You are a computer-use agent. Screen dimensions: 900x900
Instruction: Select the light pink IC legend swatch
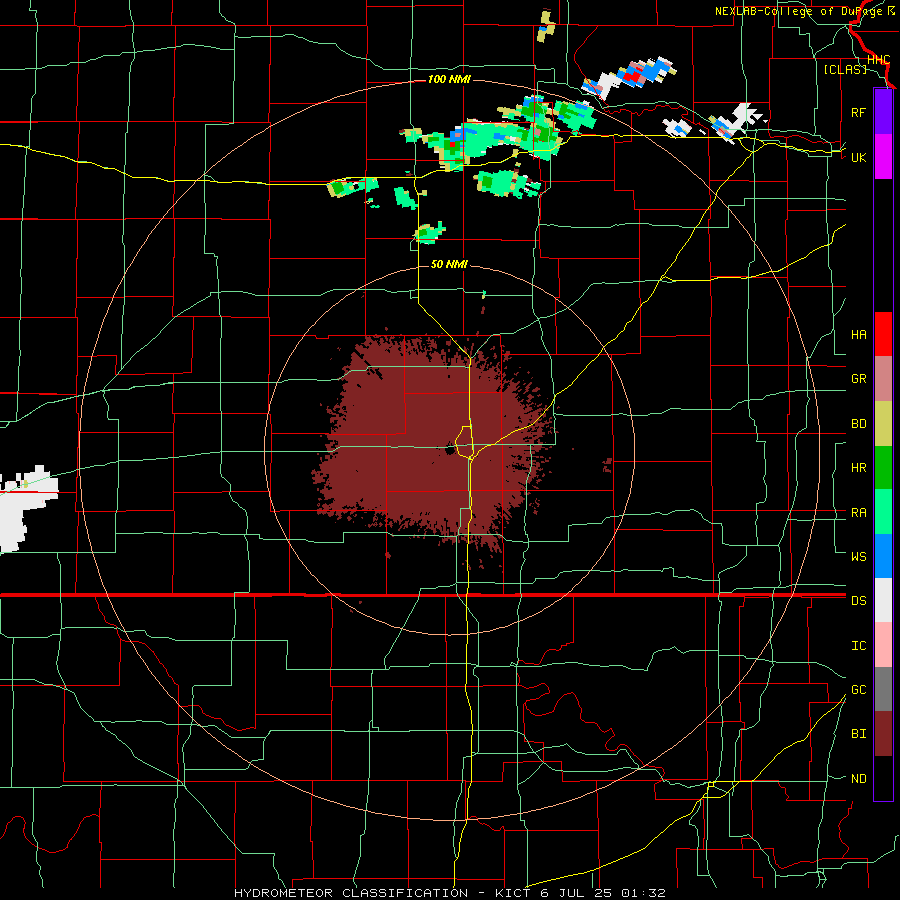883,645
